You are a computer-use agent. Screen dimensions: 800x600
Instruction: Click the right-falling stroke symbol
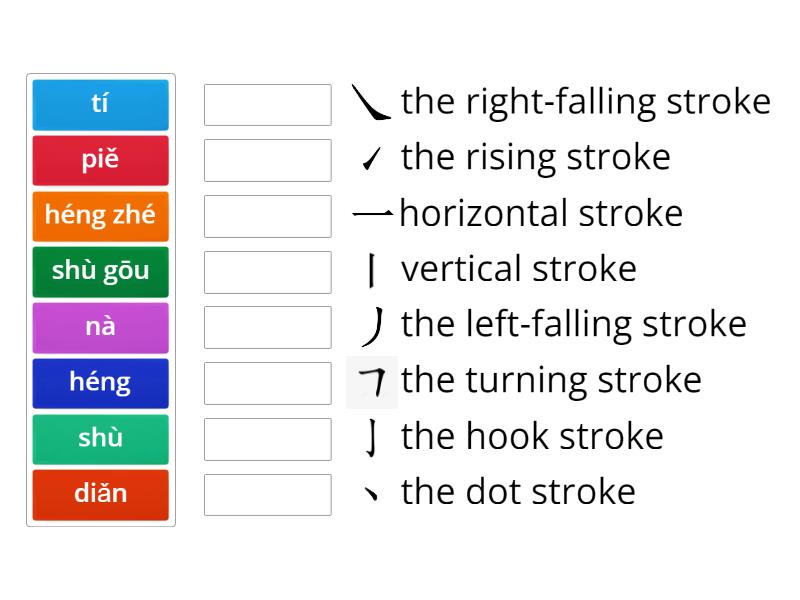371,100
